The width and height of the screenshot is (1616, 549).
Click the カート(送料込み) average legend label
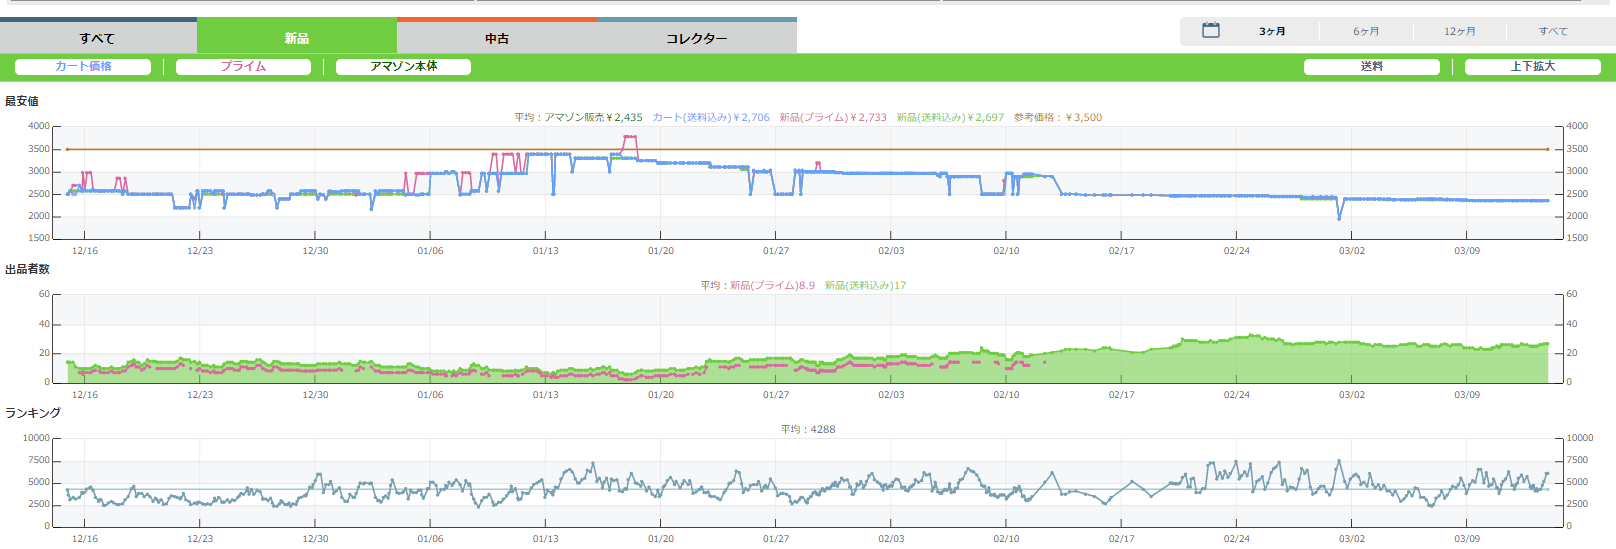click(711, 118)
